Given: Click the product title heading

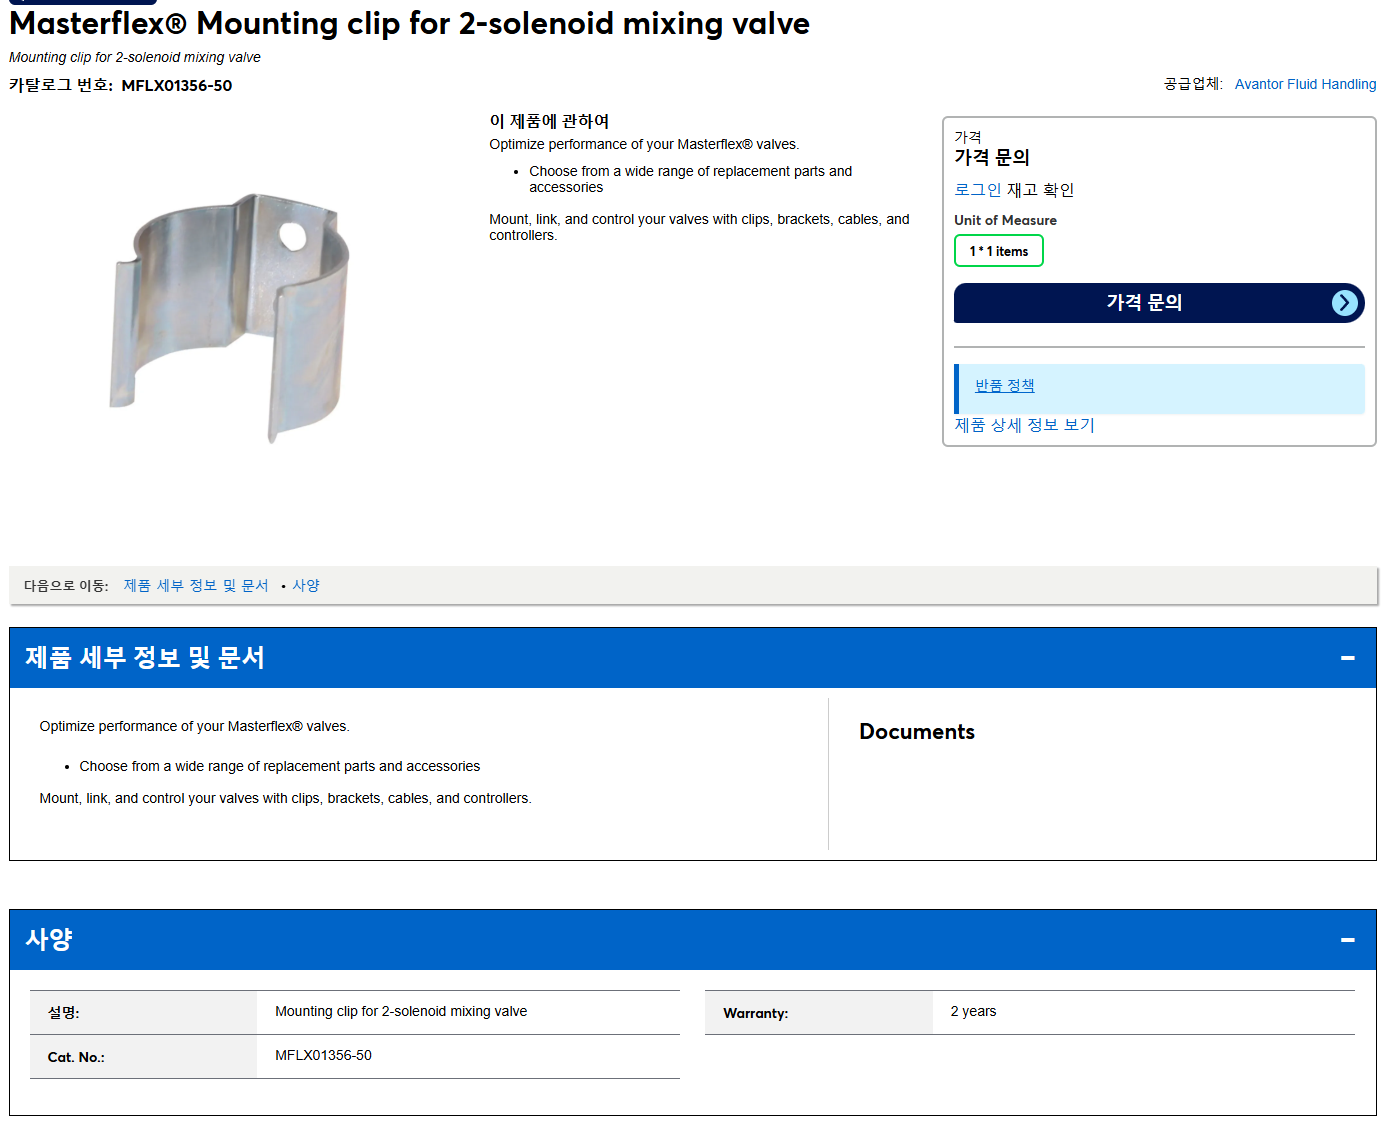Looking at the screenshot, I should point(410,23).
